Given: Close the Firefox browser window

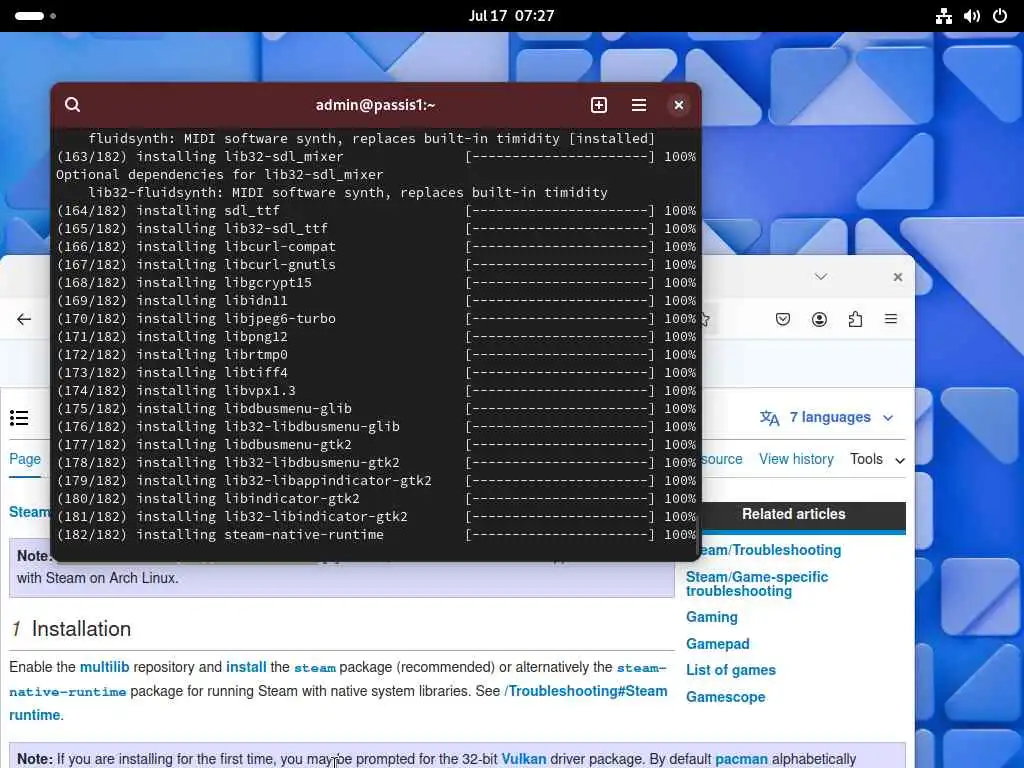Looking at the screenshot, I should pos(898,277).
